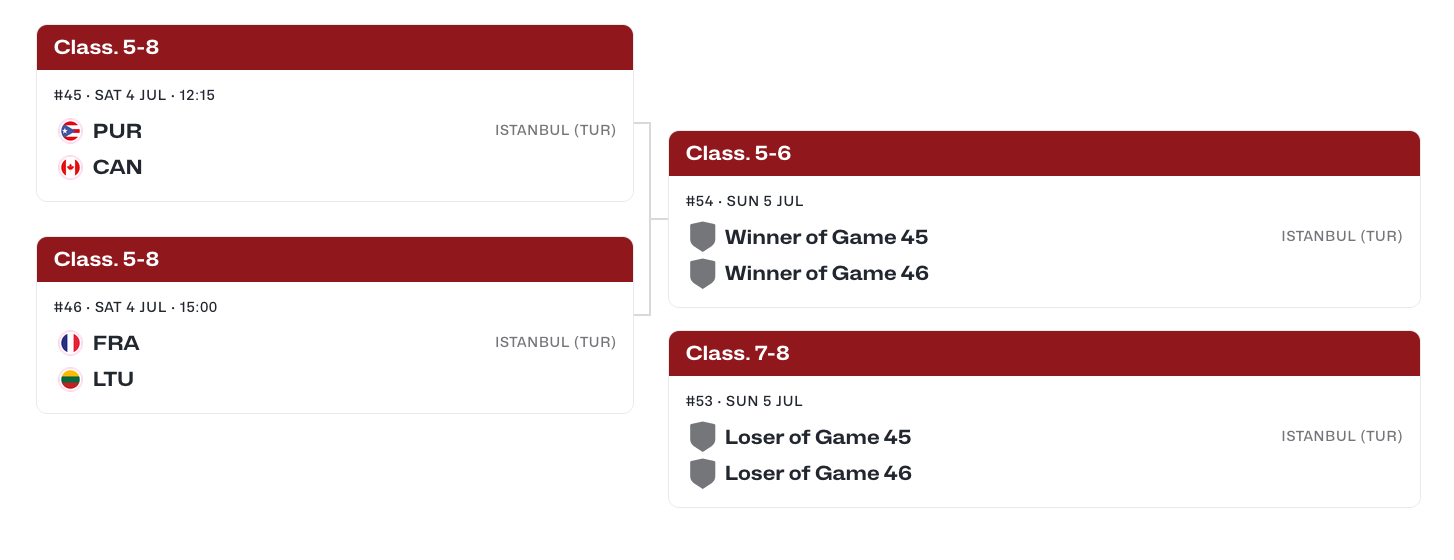Click the Lithuania flag icon
1454x560 pixels.
pyautogui.click(x=70, y=379)
